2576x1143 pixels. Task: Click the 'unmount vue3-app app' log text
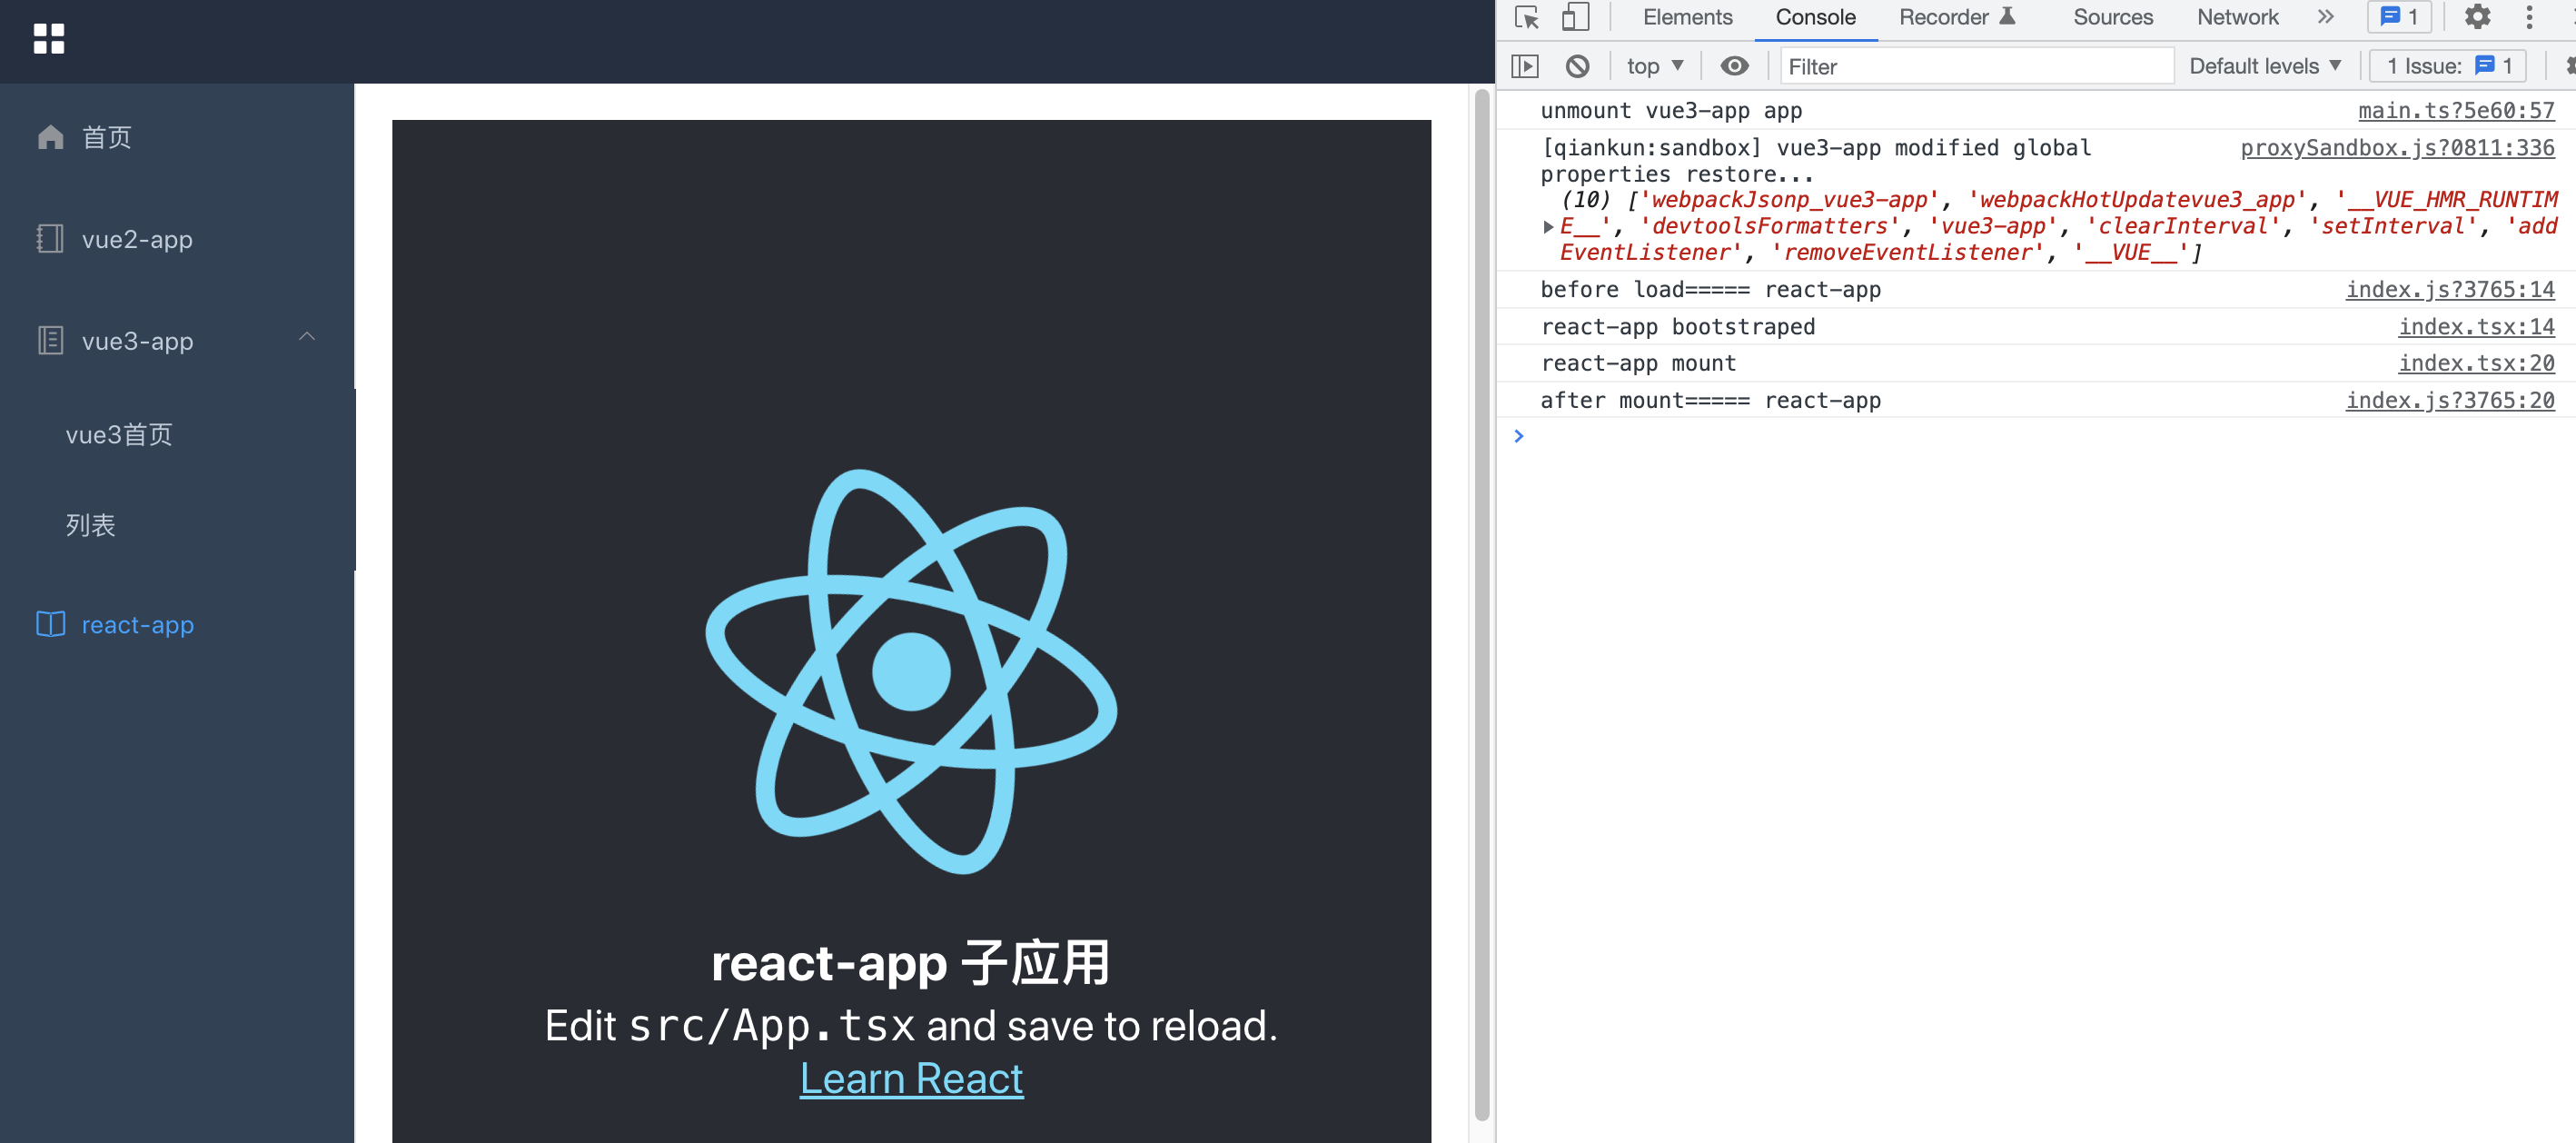point(1670,111)
